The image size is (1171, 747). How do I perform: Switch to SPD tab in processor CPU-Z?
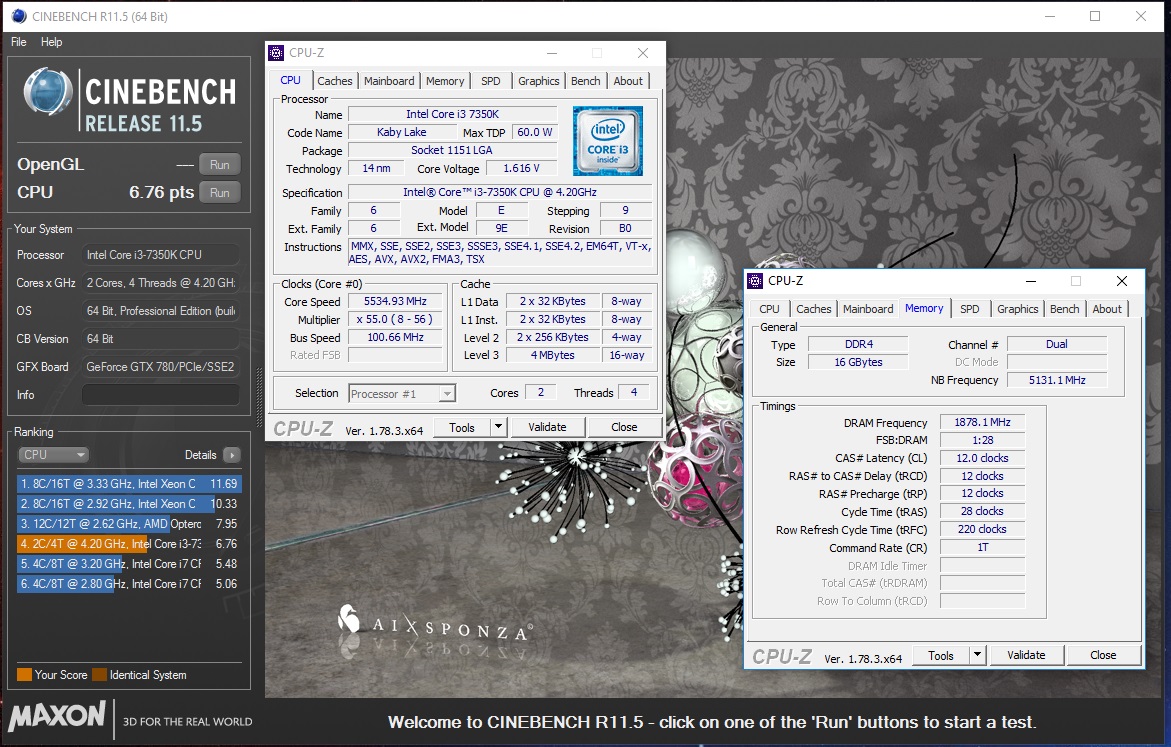tap(491, 81)
